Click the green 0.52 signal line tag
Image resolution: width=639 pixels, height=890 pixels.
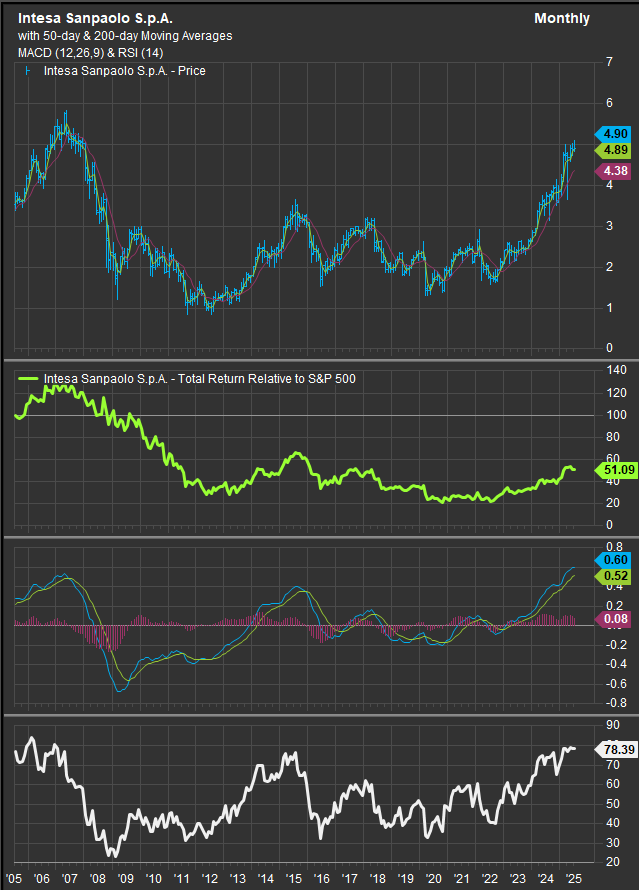(x=613, y=576)
